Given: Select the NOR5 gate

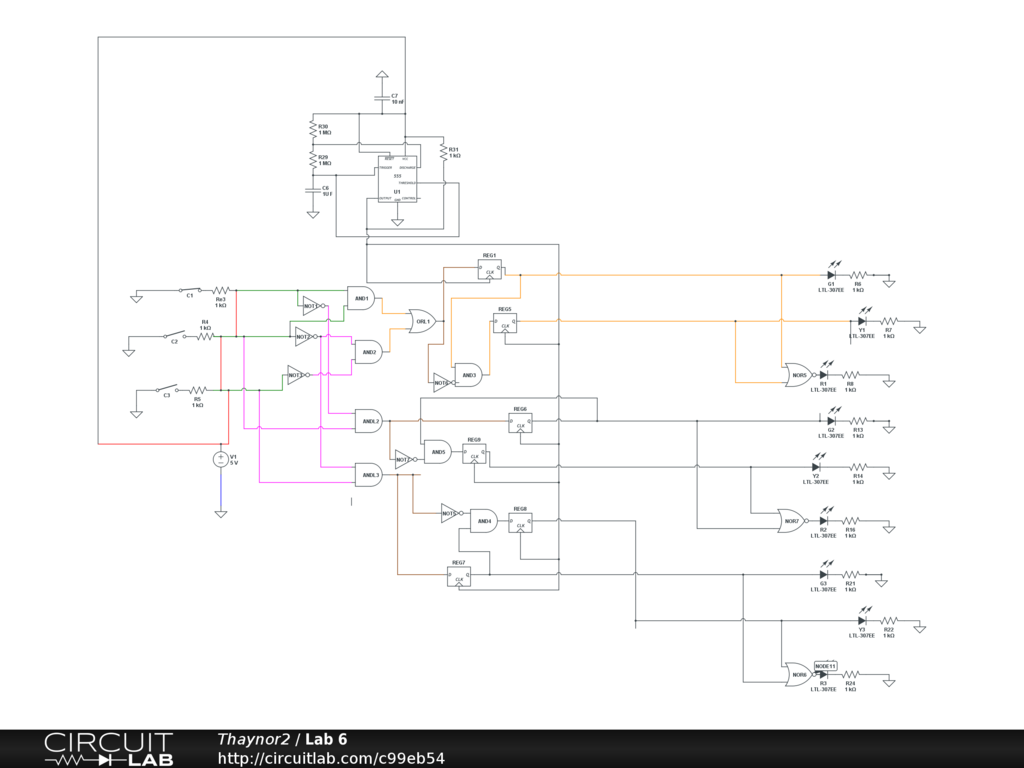Looking at the screenshot, I should (799, 374).
